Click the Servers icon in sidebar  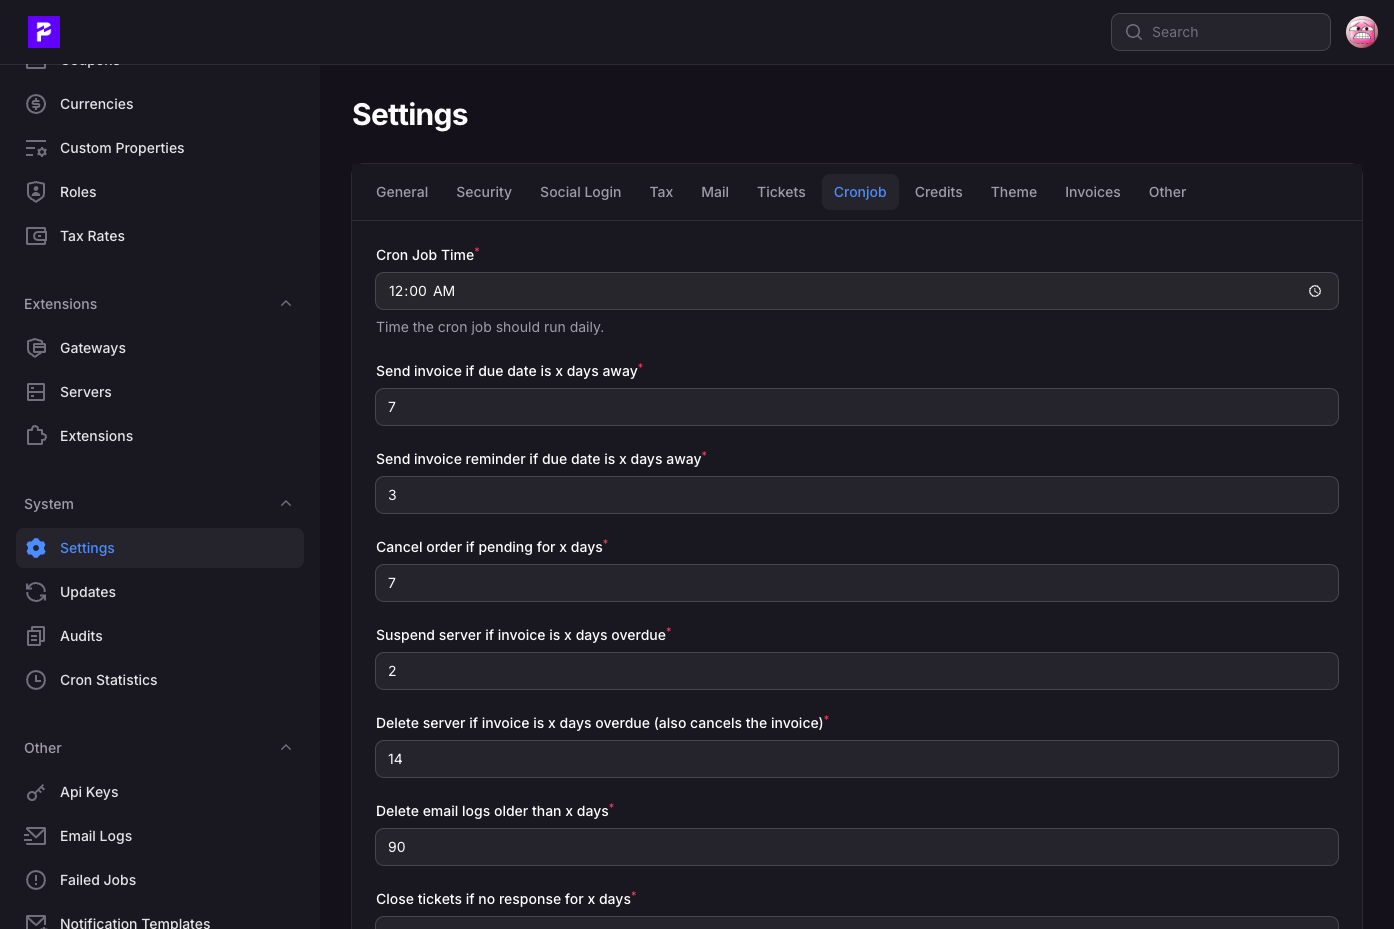36,392
